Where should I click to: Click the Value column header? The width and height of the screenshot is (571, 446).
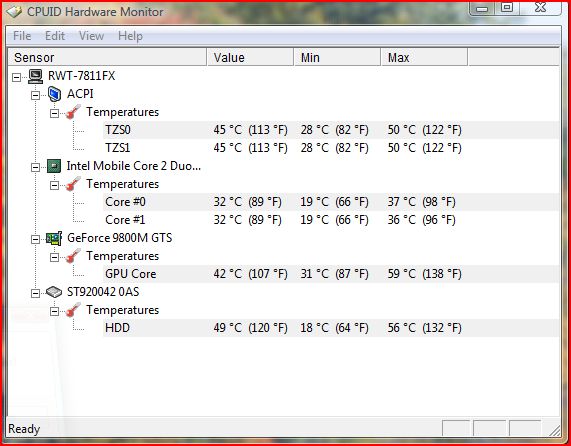(250, 58)
